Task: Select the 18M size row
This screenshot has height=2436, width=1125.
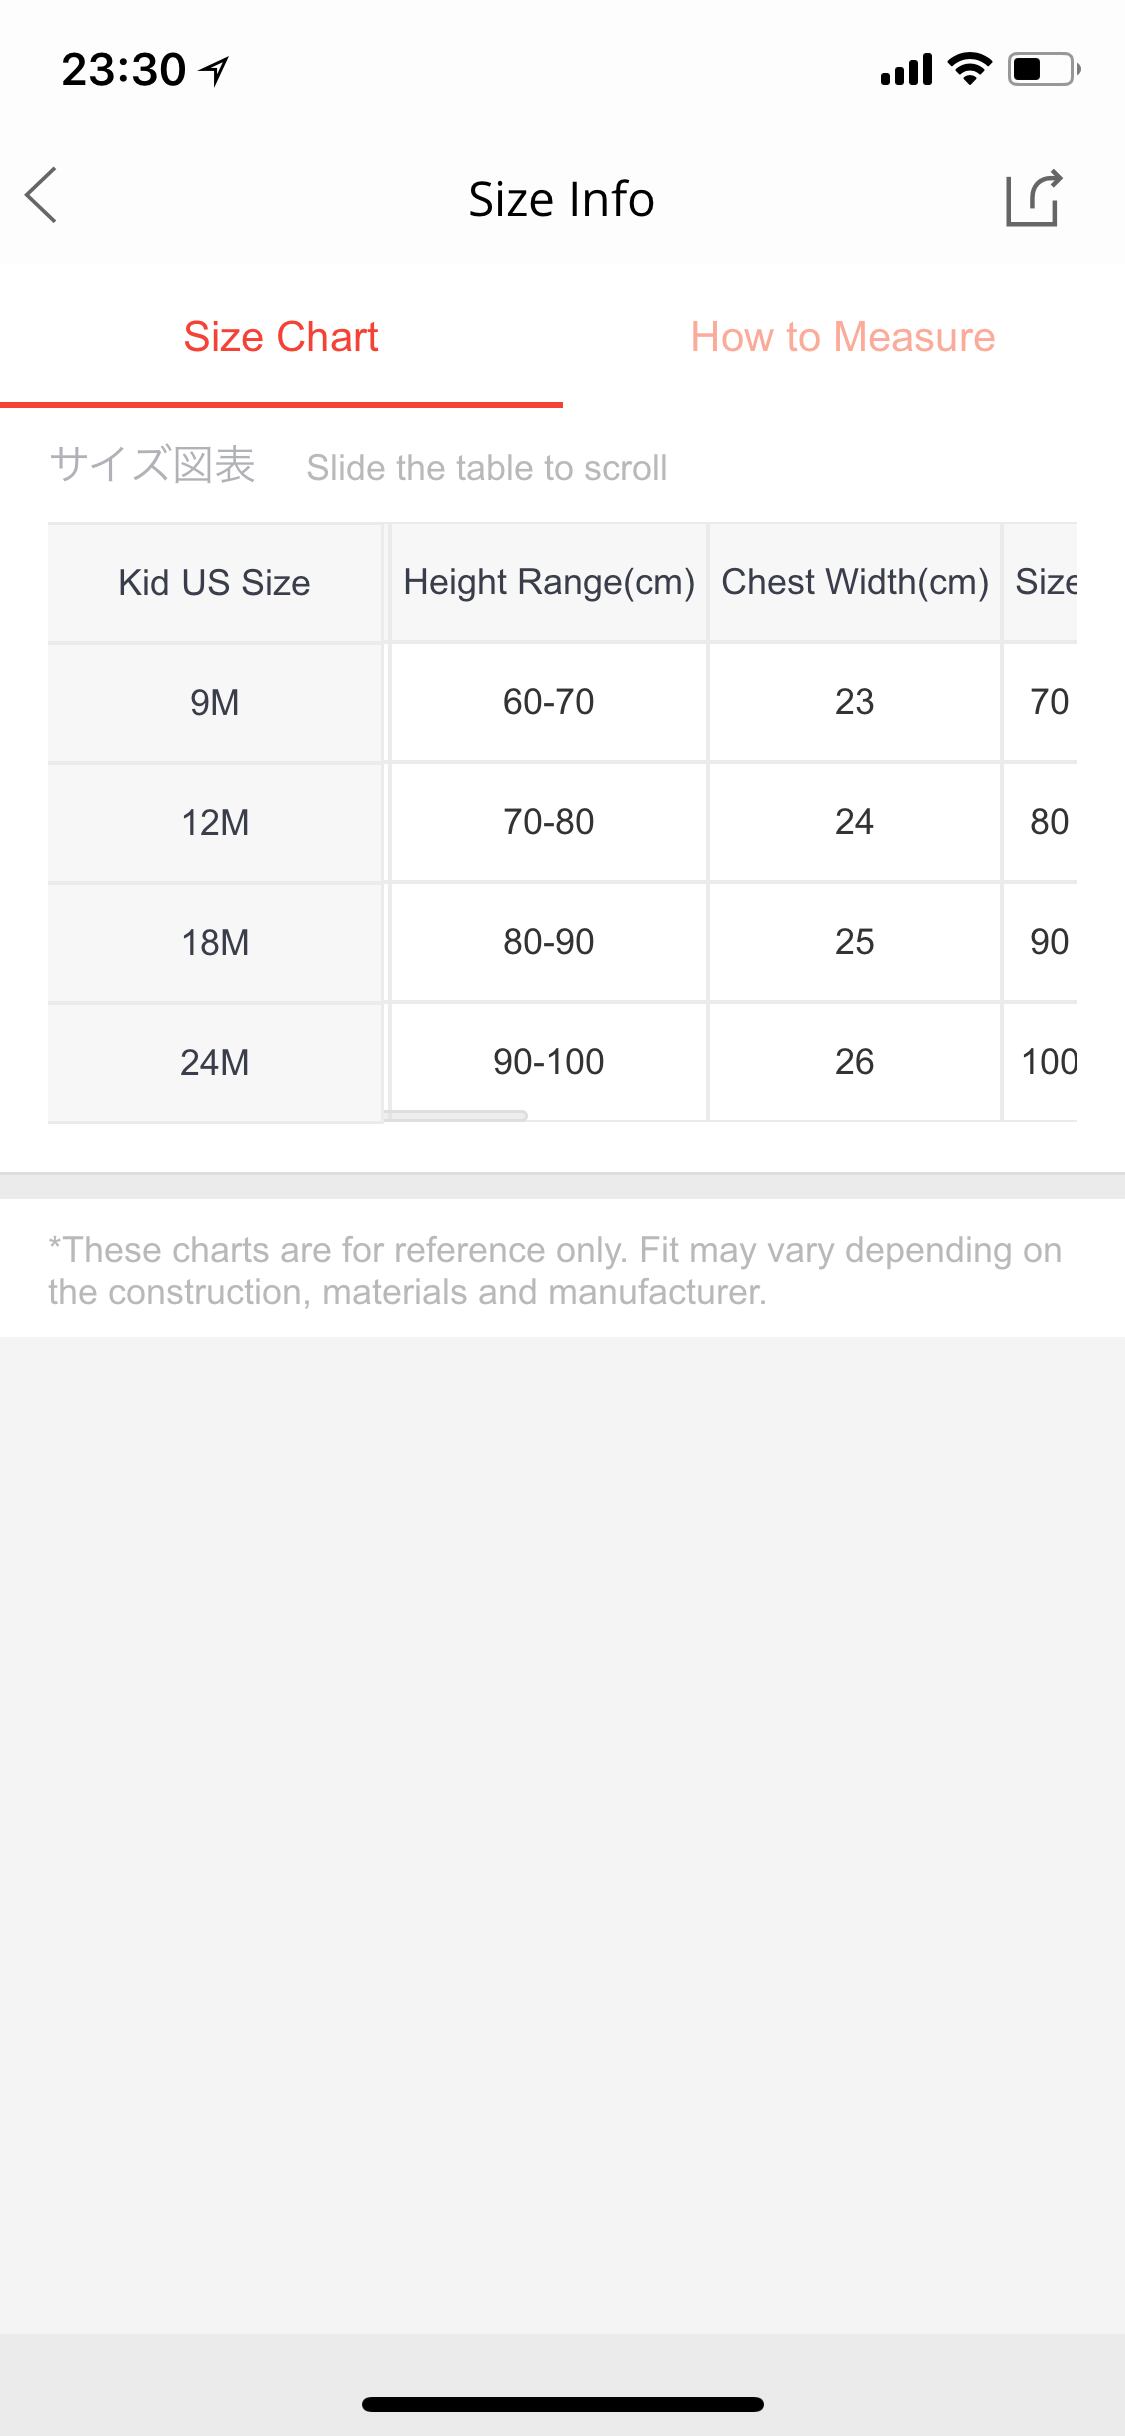Action: click(214, 942)
